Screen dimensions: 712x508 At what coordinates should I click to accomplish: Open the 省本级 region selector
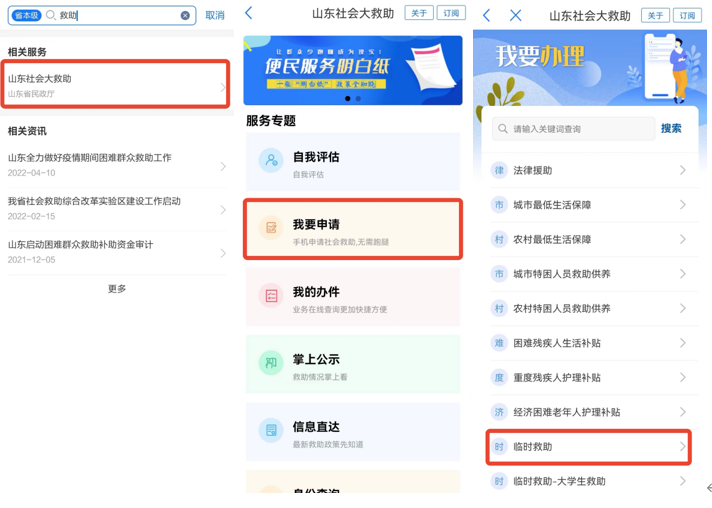(x=26, y=16)
